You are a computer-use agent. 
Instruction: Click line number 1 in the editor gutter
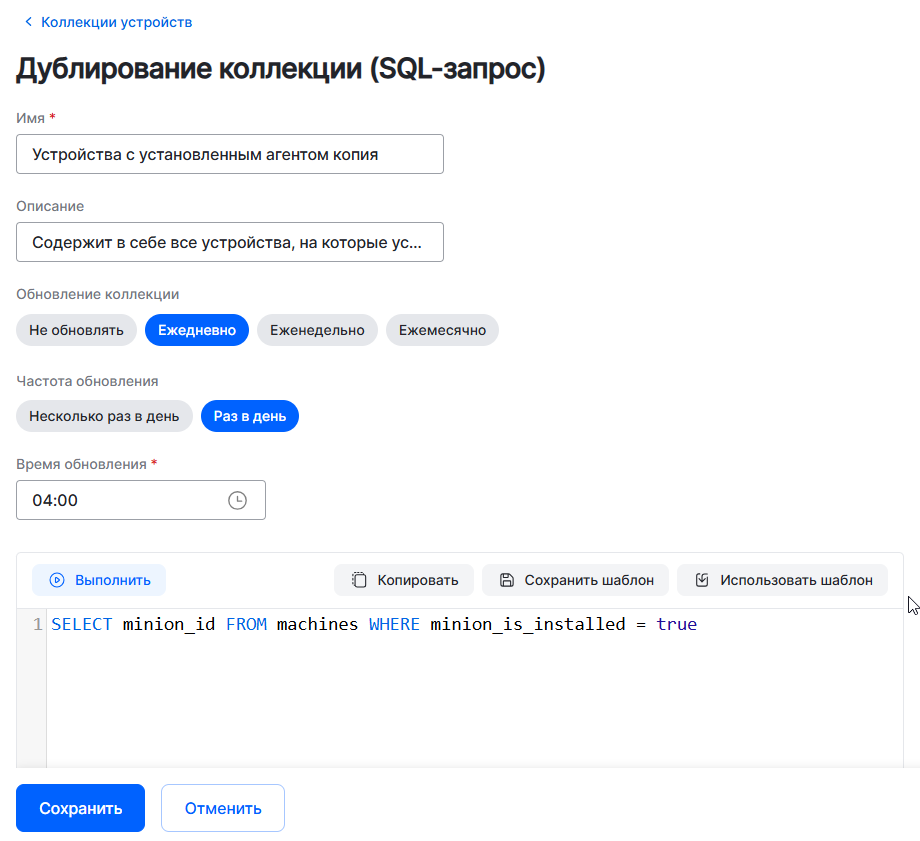[x=38, y=625]
